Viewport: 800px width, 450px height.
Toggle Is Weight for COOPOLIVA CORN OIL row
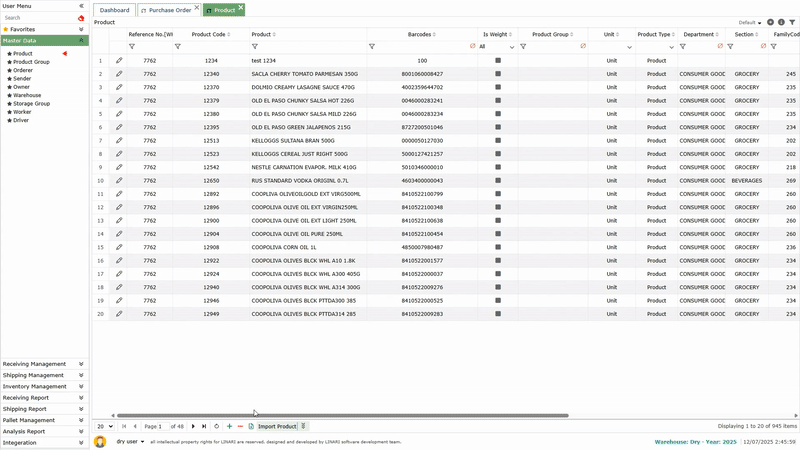[497, 247]
